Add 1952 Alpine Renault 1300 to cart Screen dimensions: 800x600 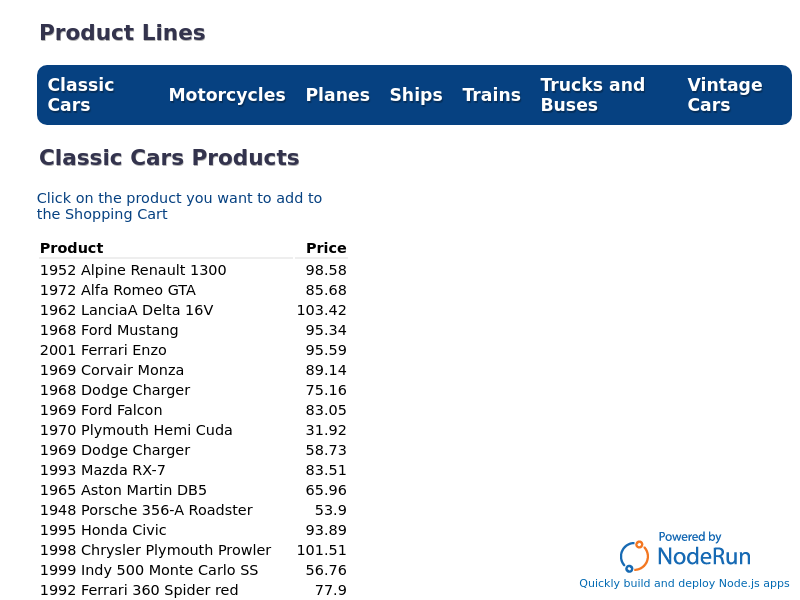pos(193,270)
